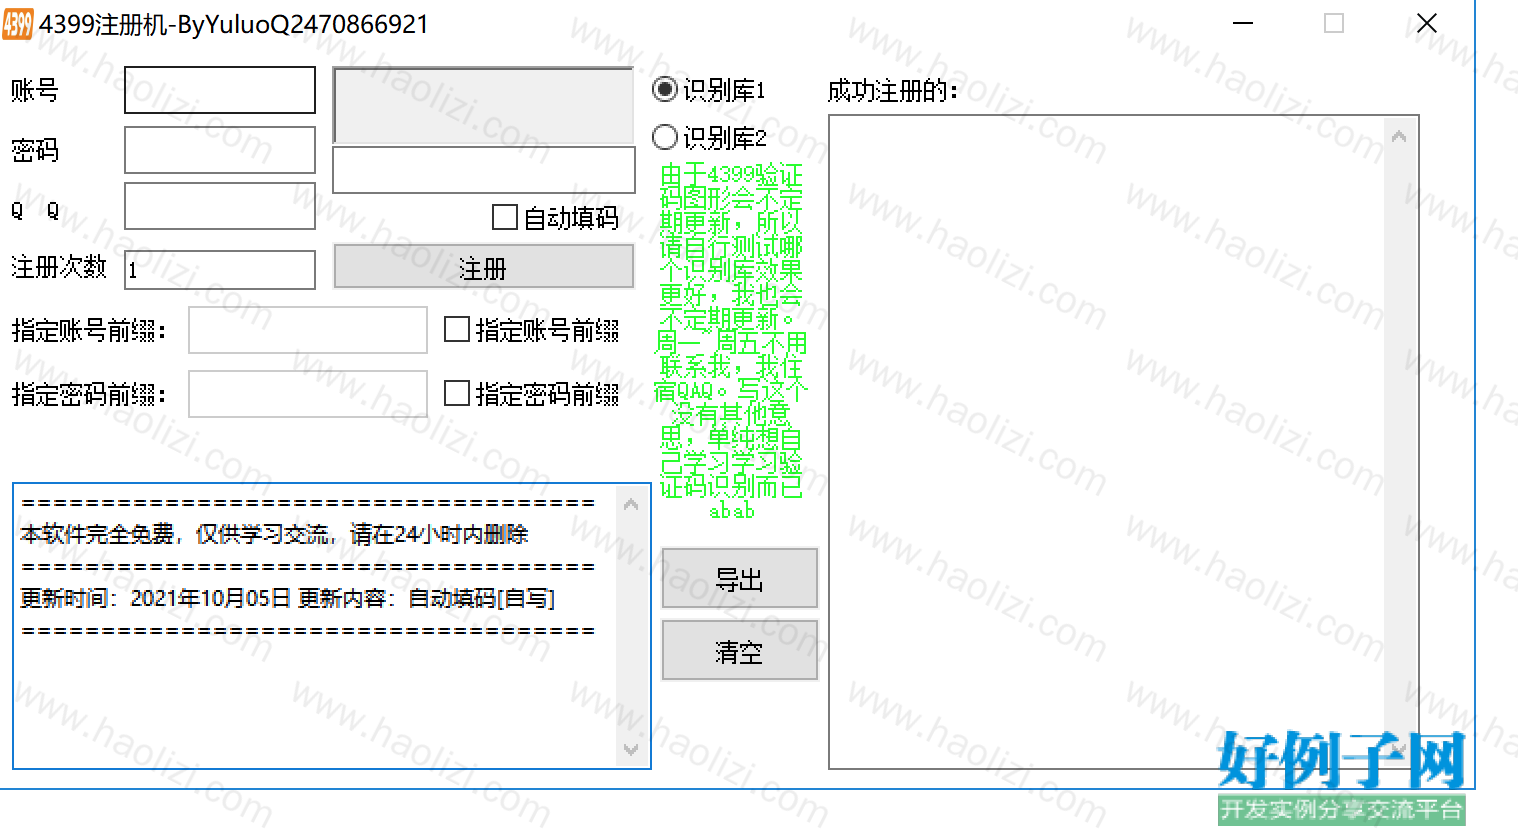1518x836 pixels.
Task: Close the 4399注册机 window
Action: [1427, 23]
